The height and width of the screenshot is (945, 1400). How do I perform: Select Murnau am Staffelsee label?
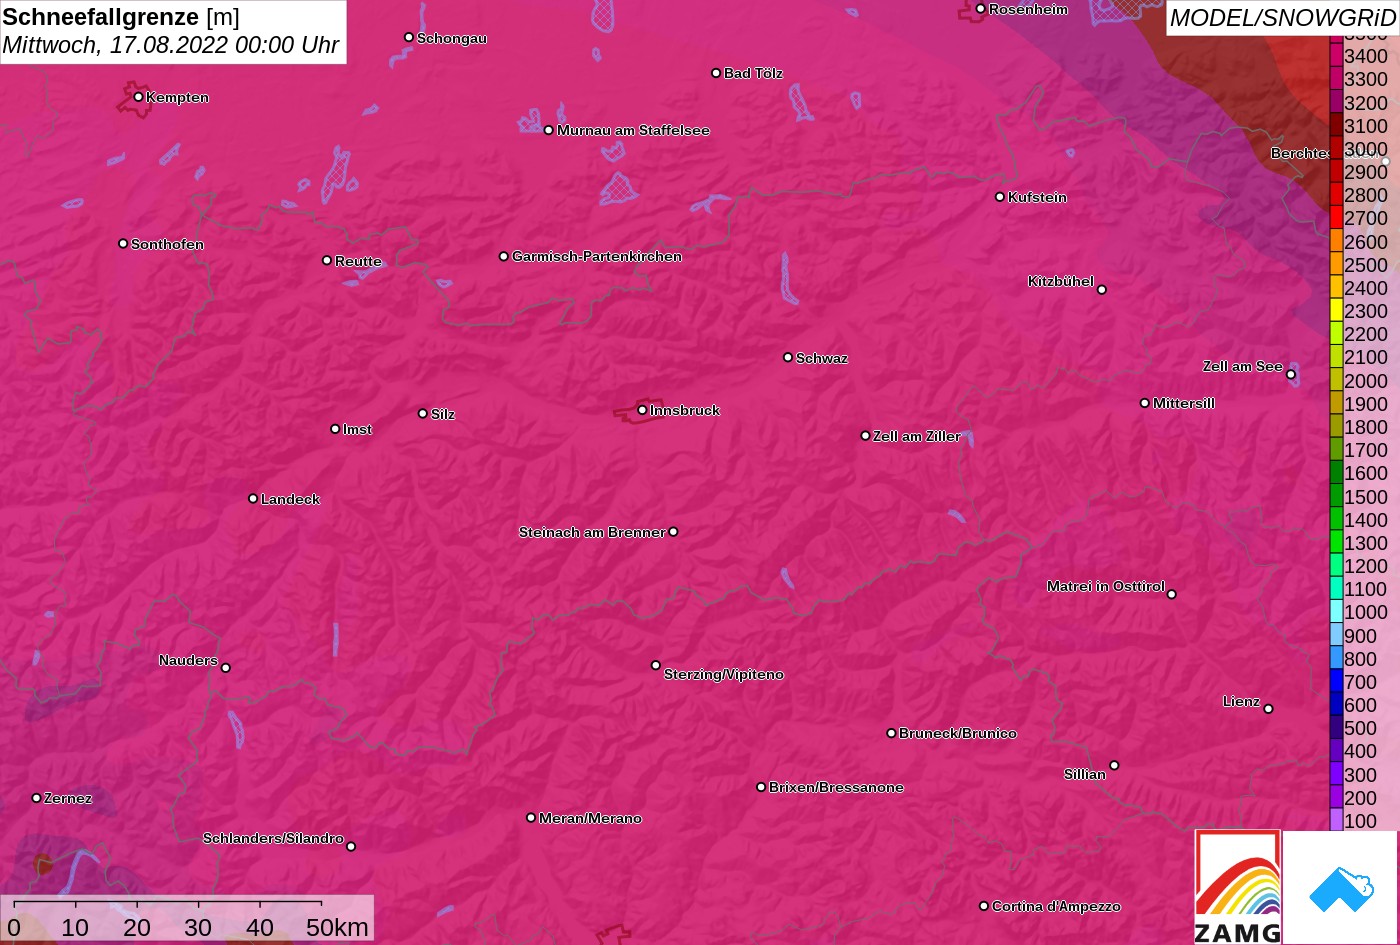[x=633, y=130]
